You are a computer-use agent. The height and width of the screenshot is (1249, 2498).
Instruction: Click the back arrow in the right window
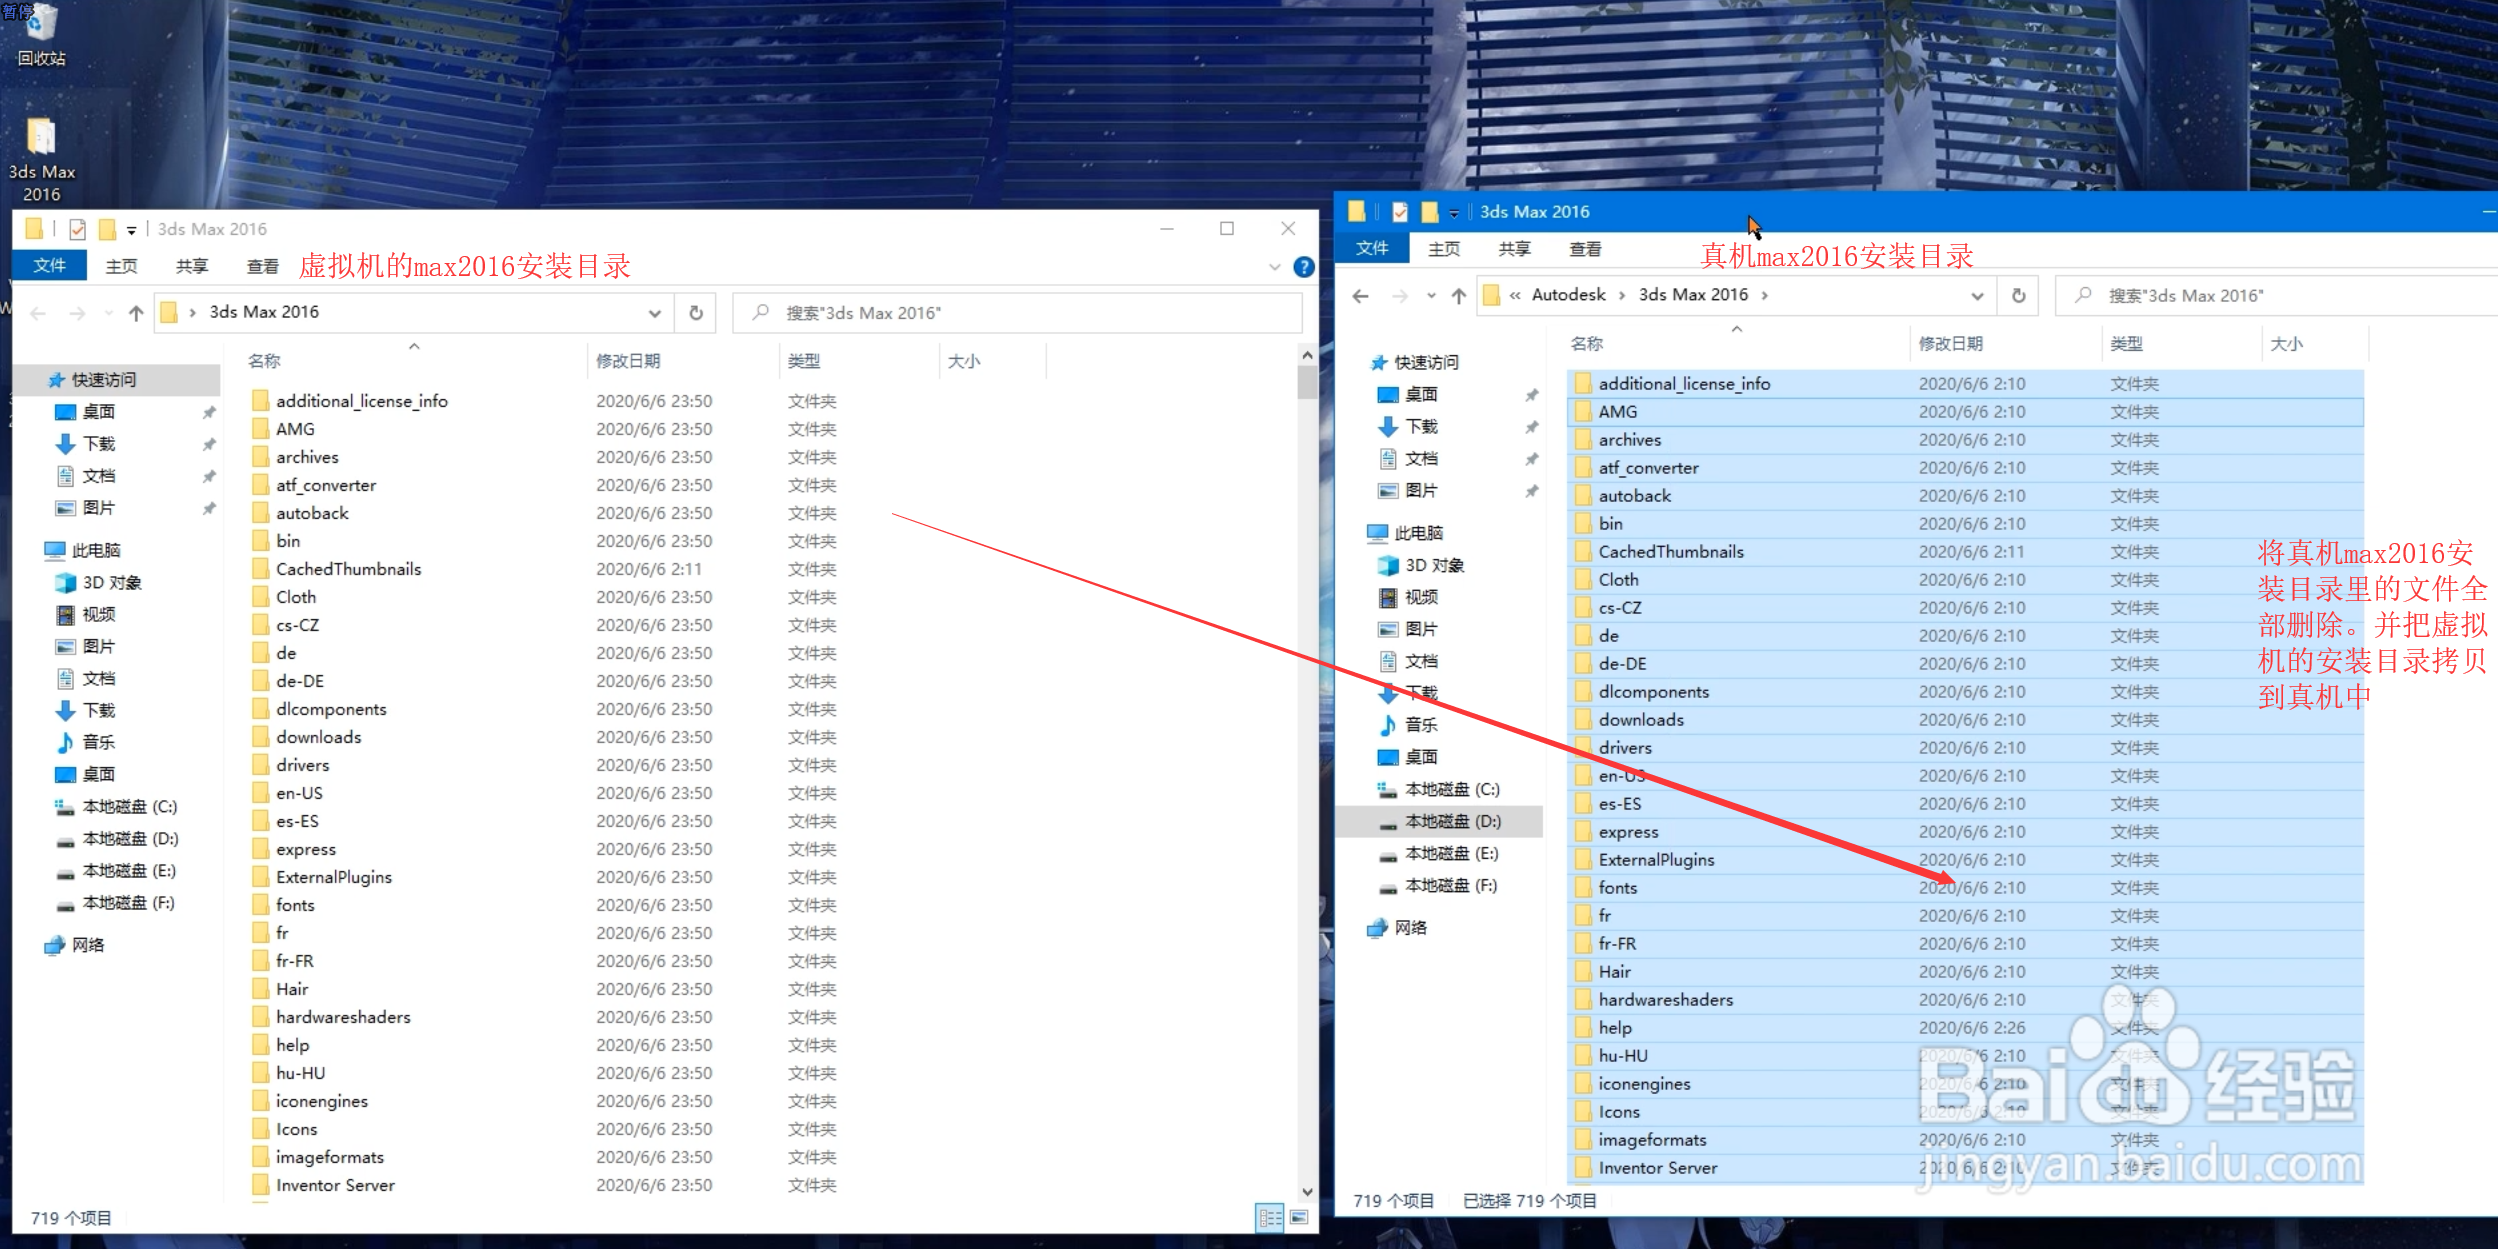(x=1360, y=295)
